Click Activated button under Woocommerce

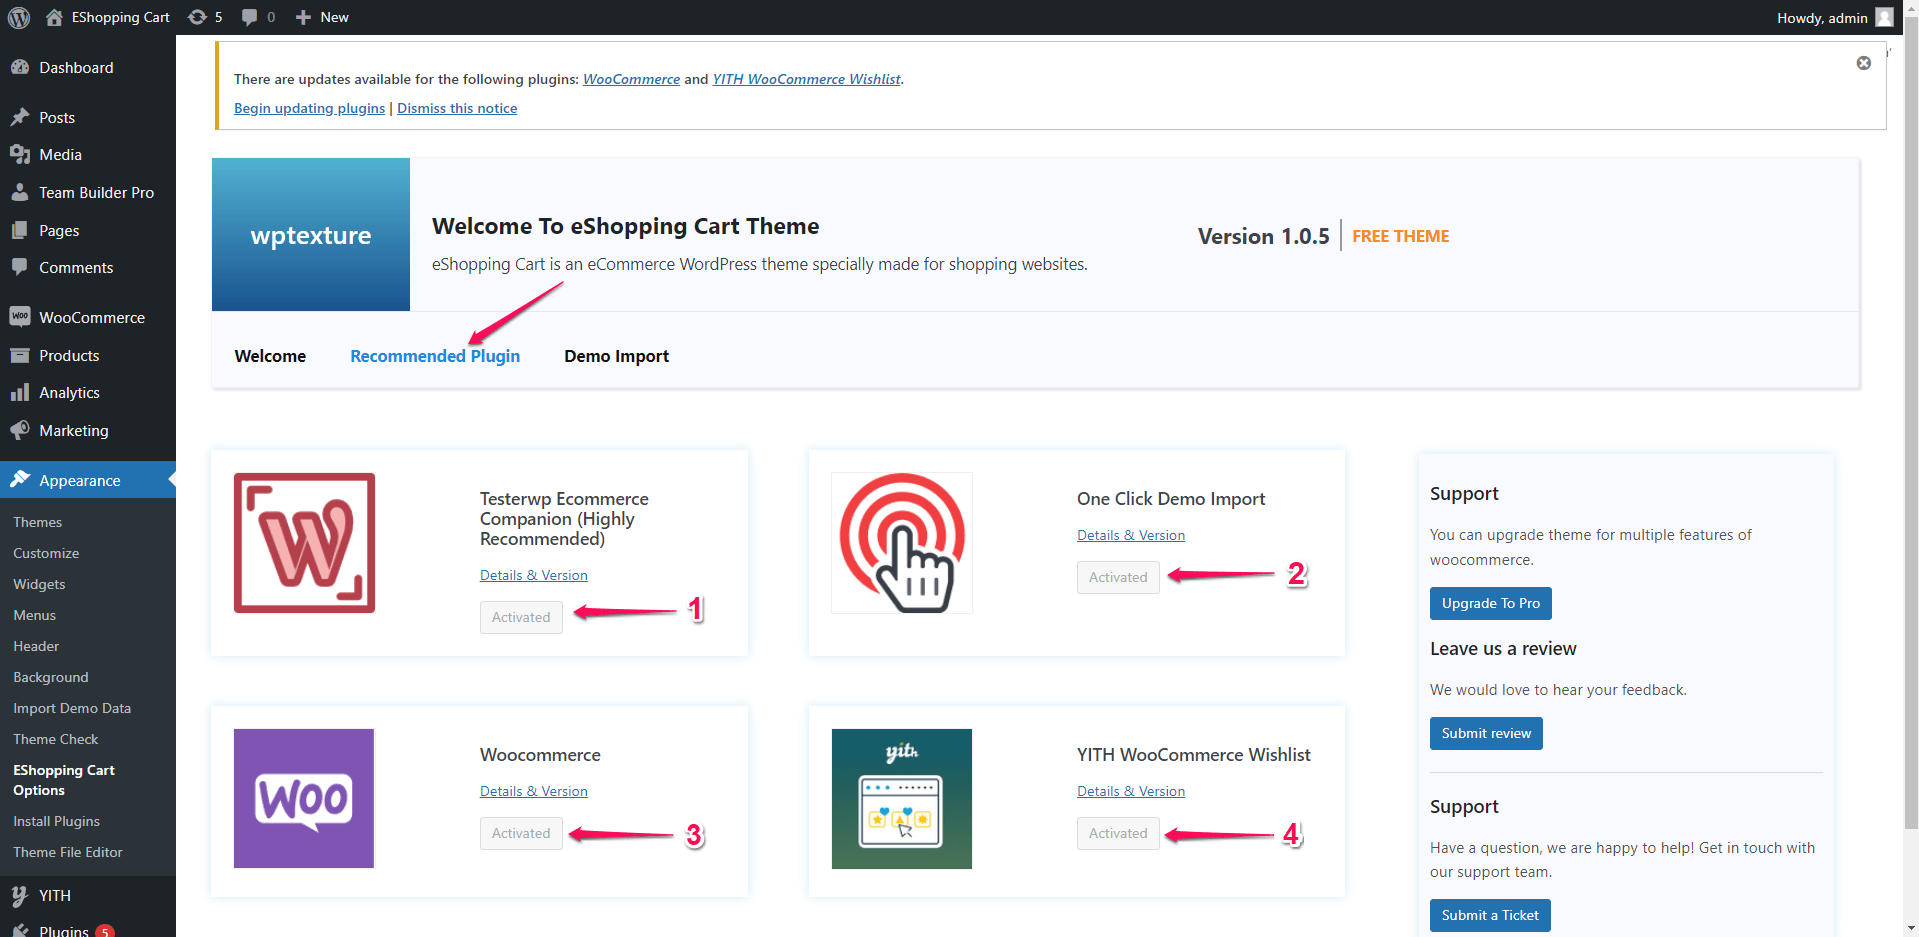(x=521, y=833)
